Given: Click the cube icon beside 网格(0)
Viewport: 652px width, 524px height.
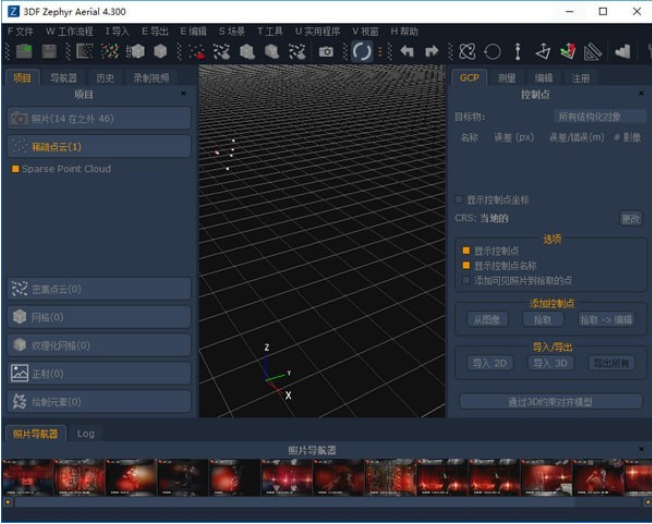Looking at the screenshot, I should pos(20,317).
